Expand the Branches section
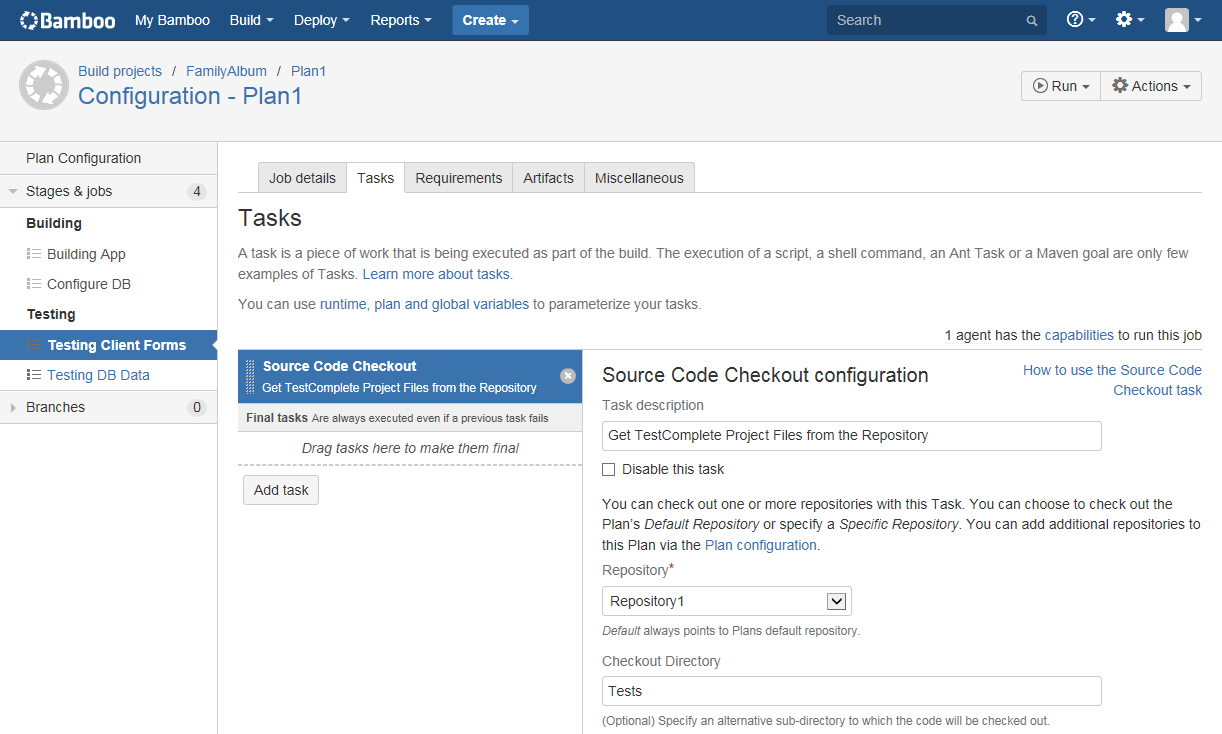 (x=14, y=407)
